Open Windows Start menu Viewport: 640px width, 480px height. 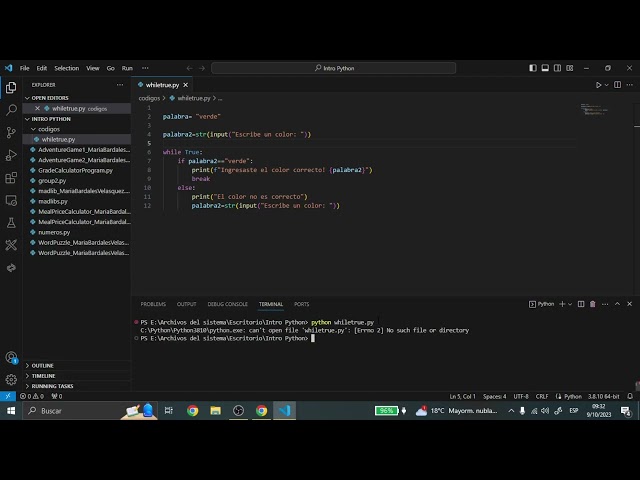[11, 411]
